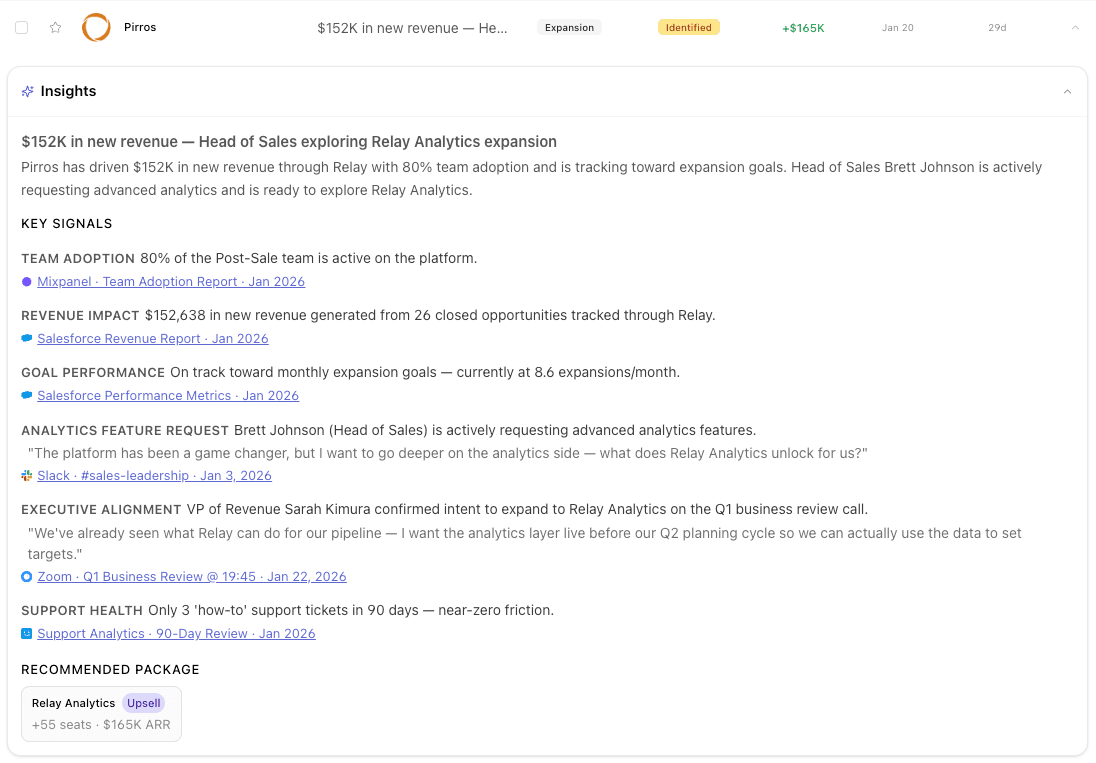The width and height of the screenshot is (1096, 763).
Task: Select the Mixpanel source icon under Team Adoption
Action: tap(26, 281)
